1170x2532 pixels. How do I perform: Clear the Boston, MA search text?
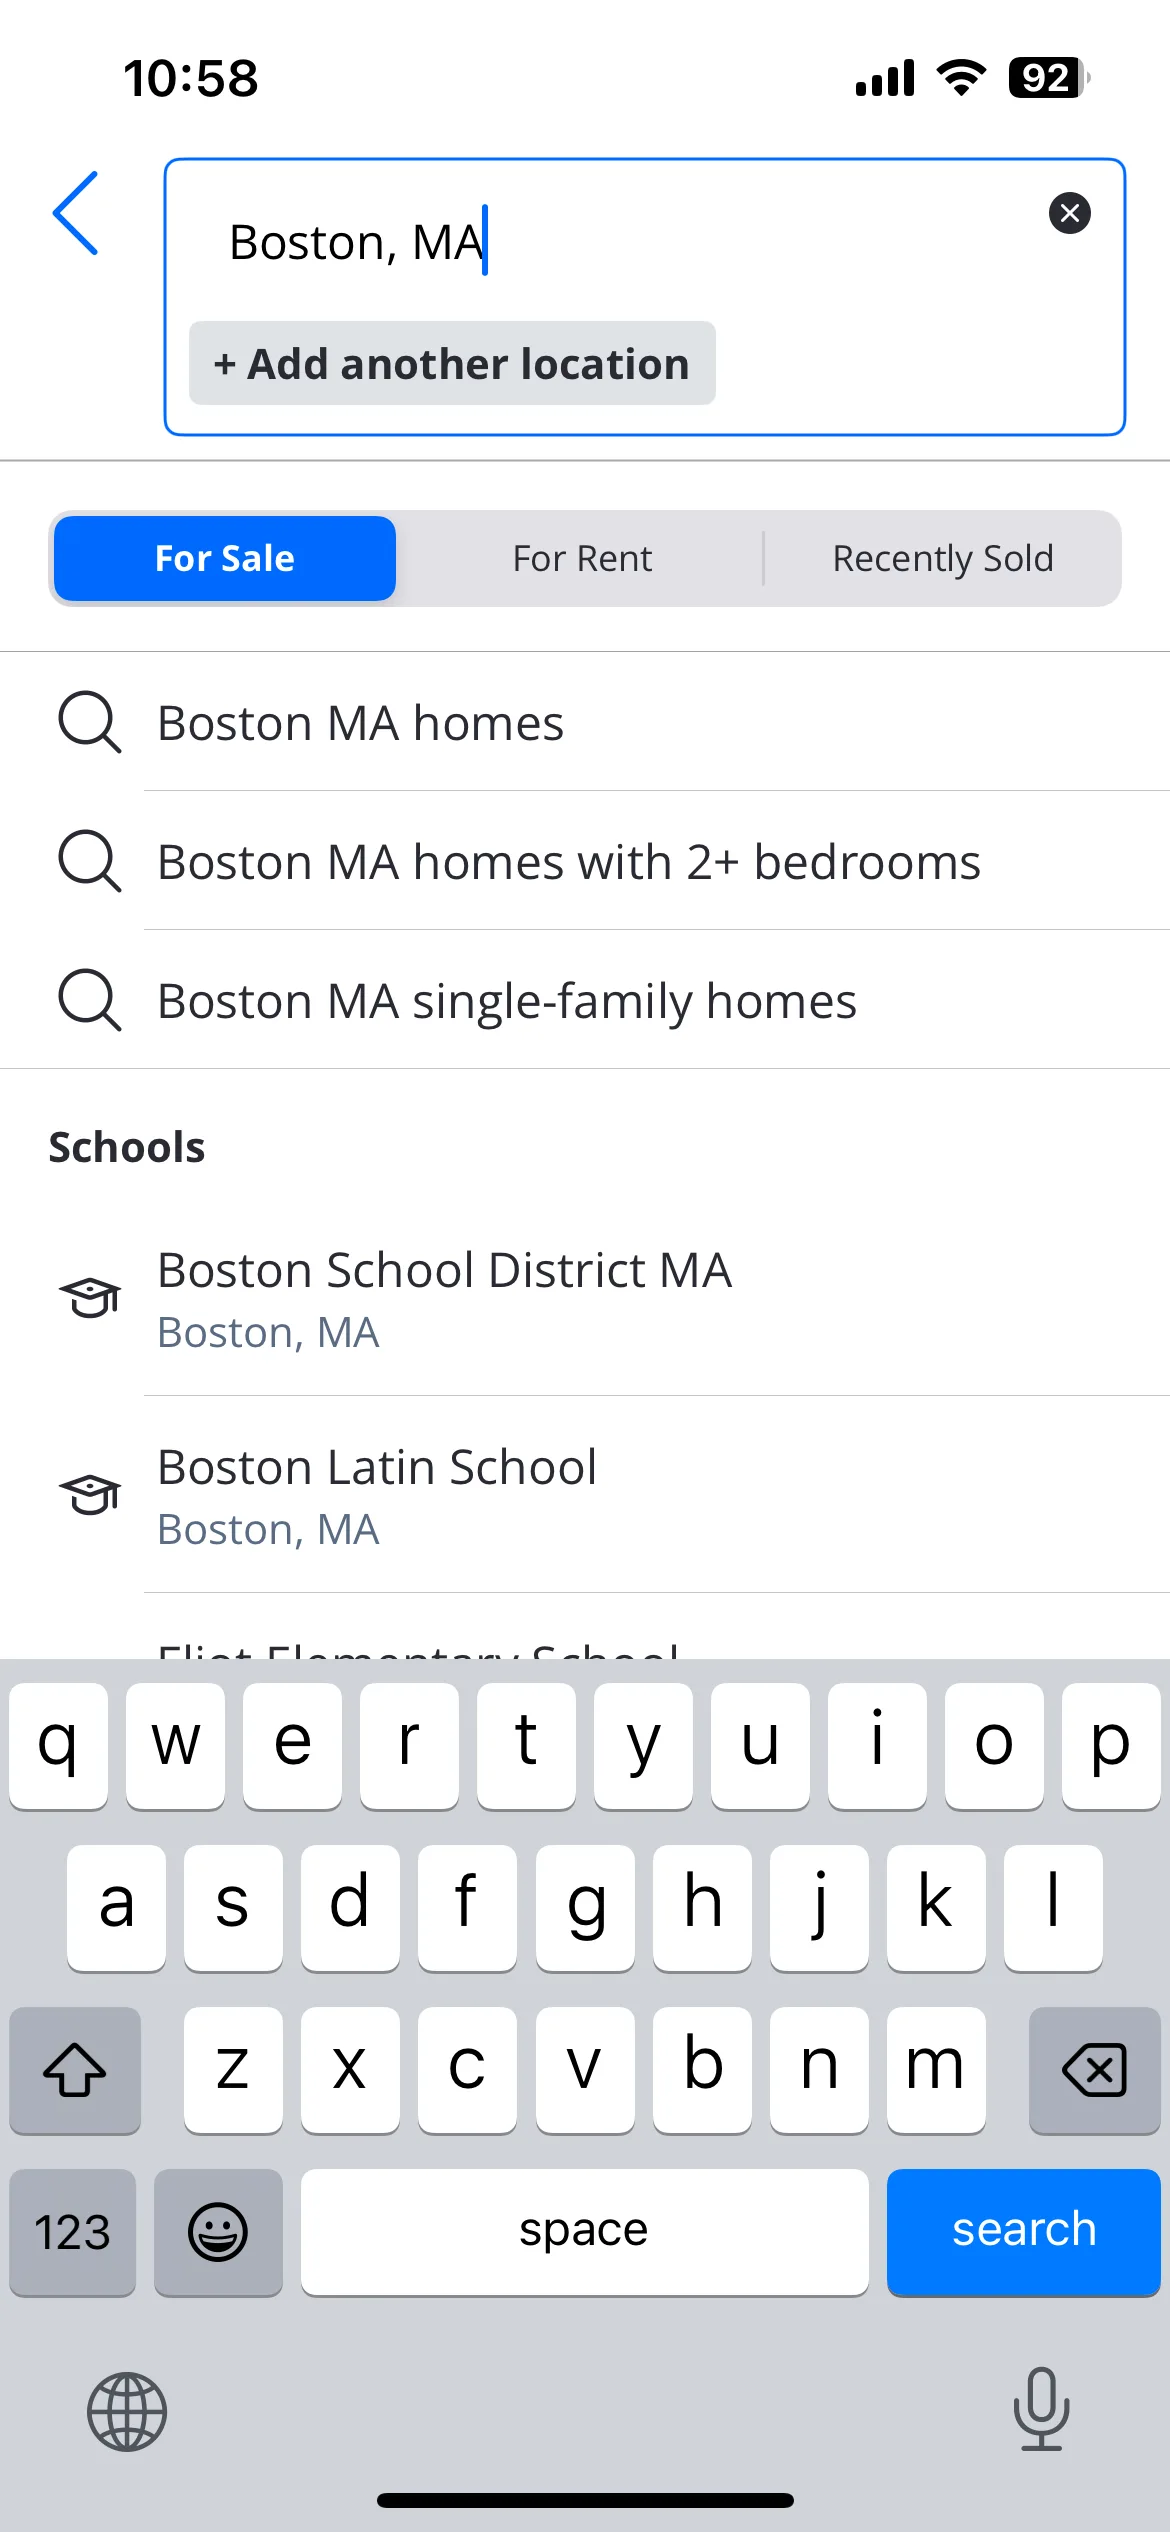(1069, 213)
